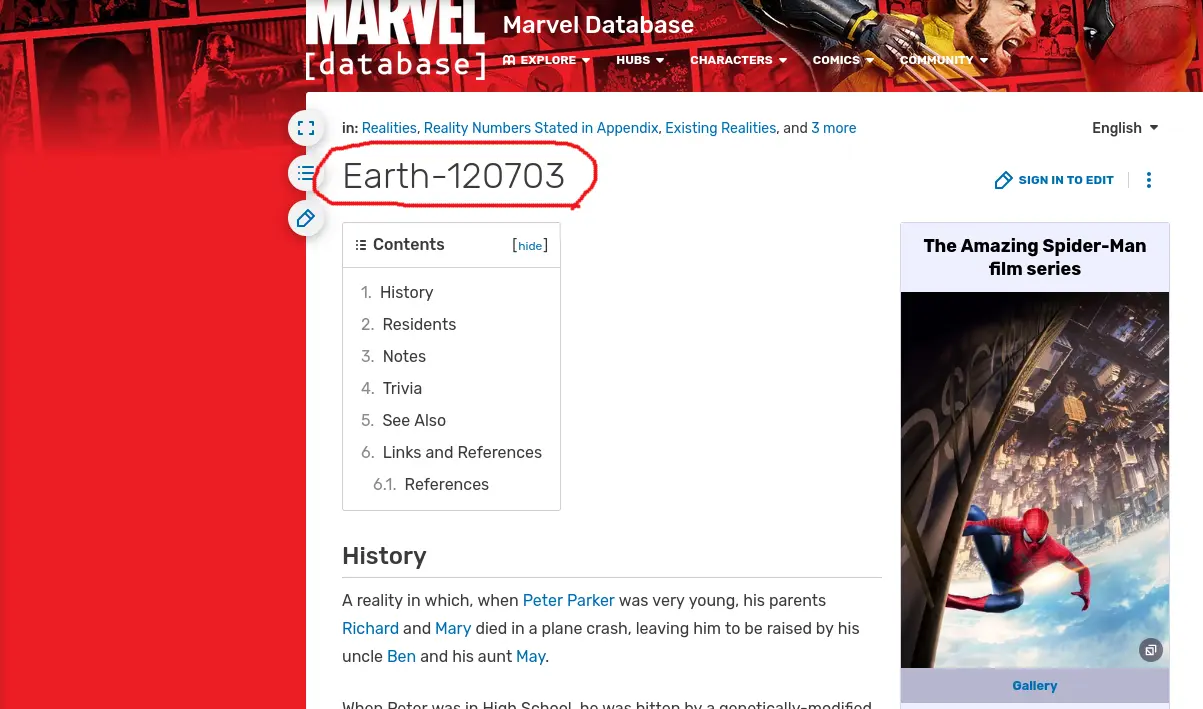1203x709 pixels.
Task: Open the Realities category link
Action: point(389,128)
